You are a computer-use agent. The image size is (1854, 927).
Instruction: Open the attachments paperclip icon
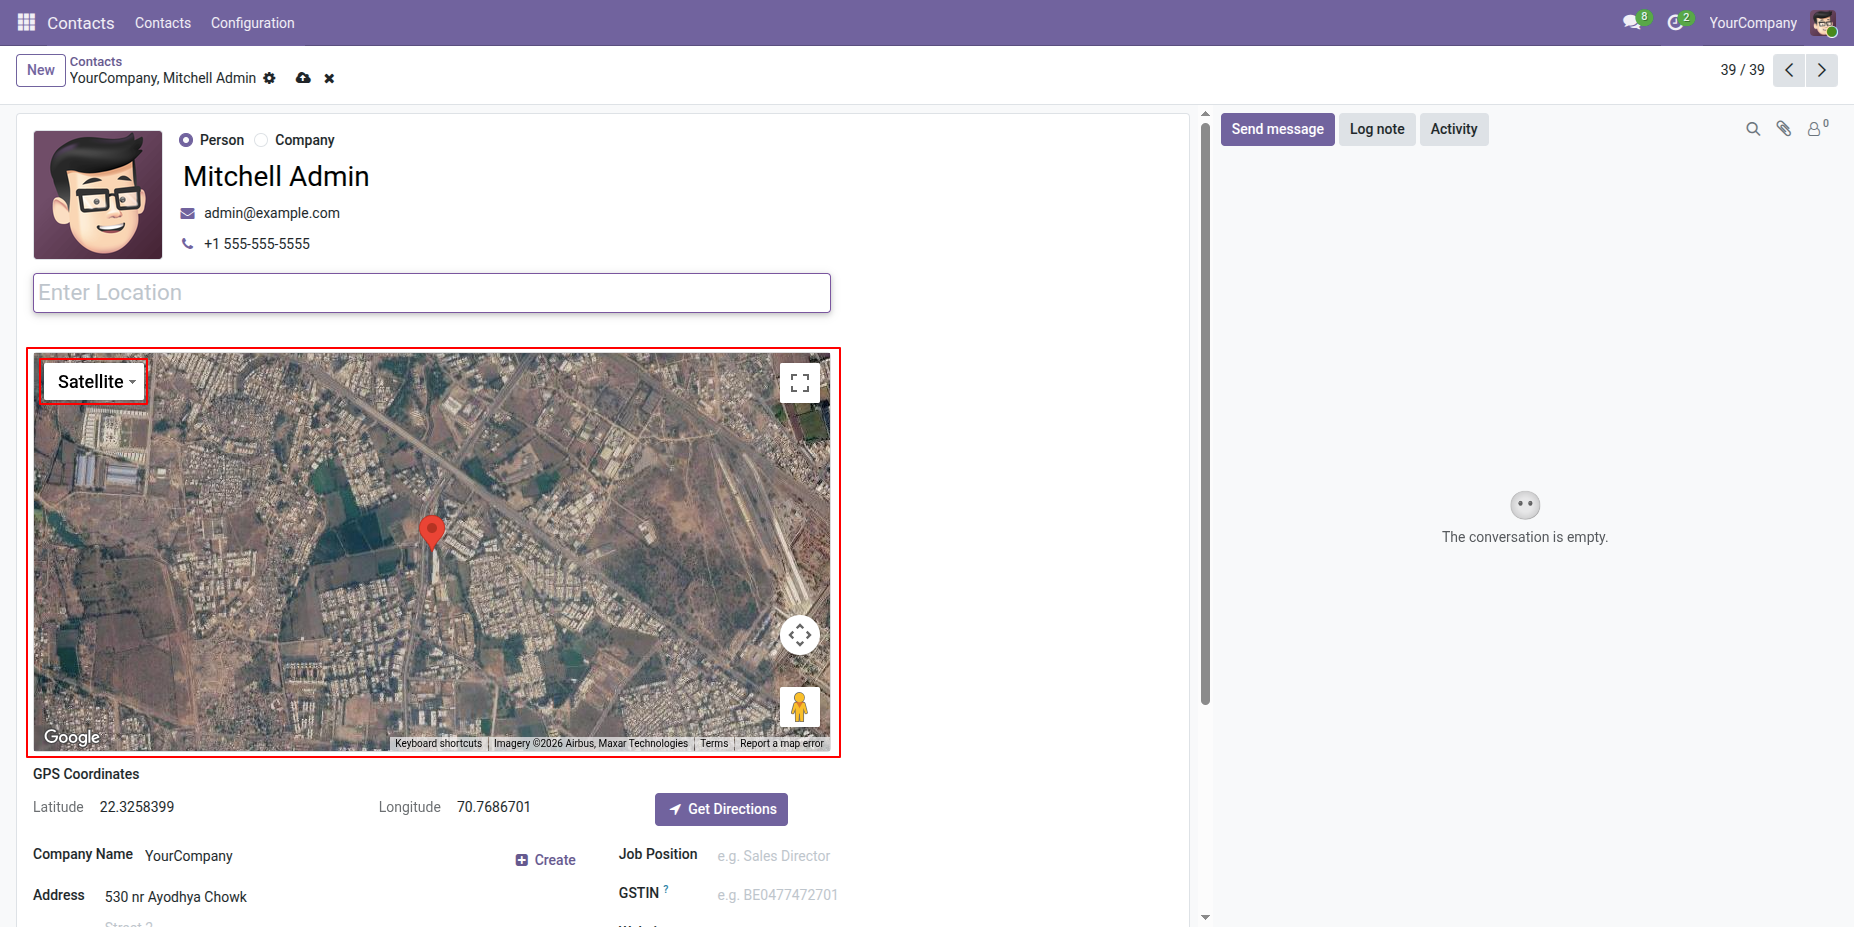(x=1784, y=129)
